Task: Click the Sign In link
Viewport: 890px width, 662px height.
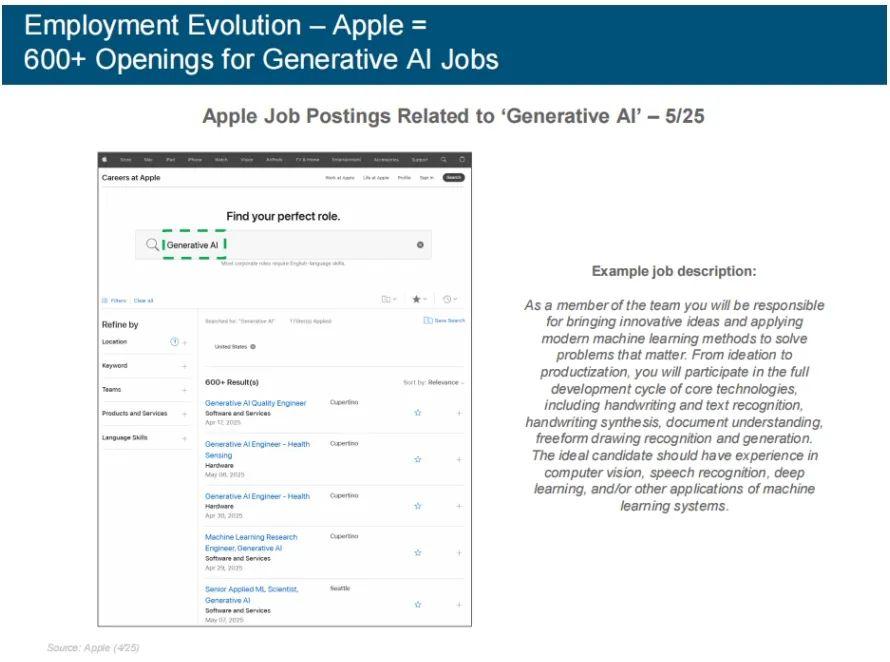Action: point(426,178)
